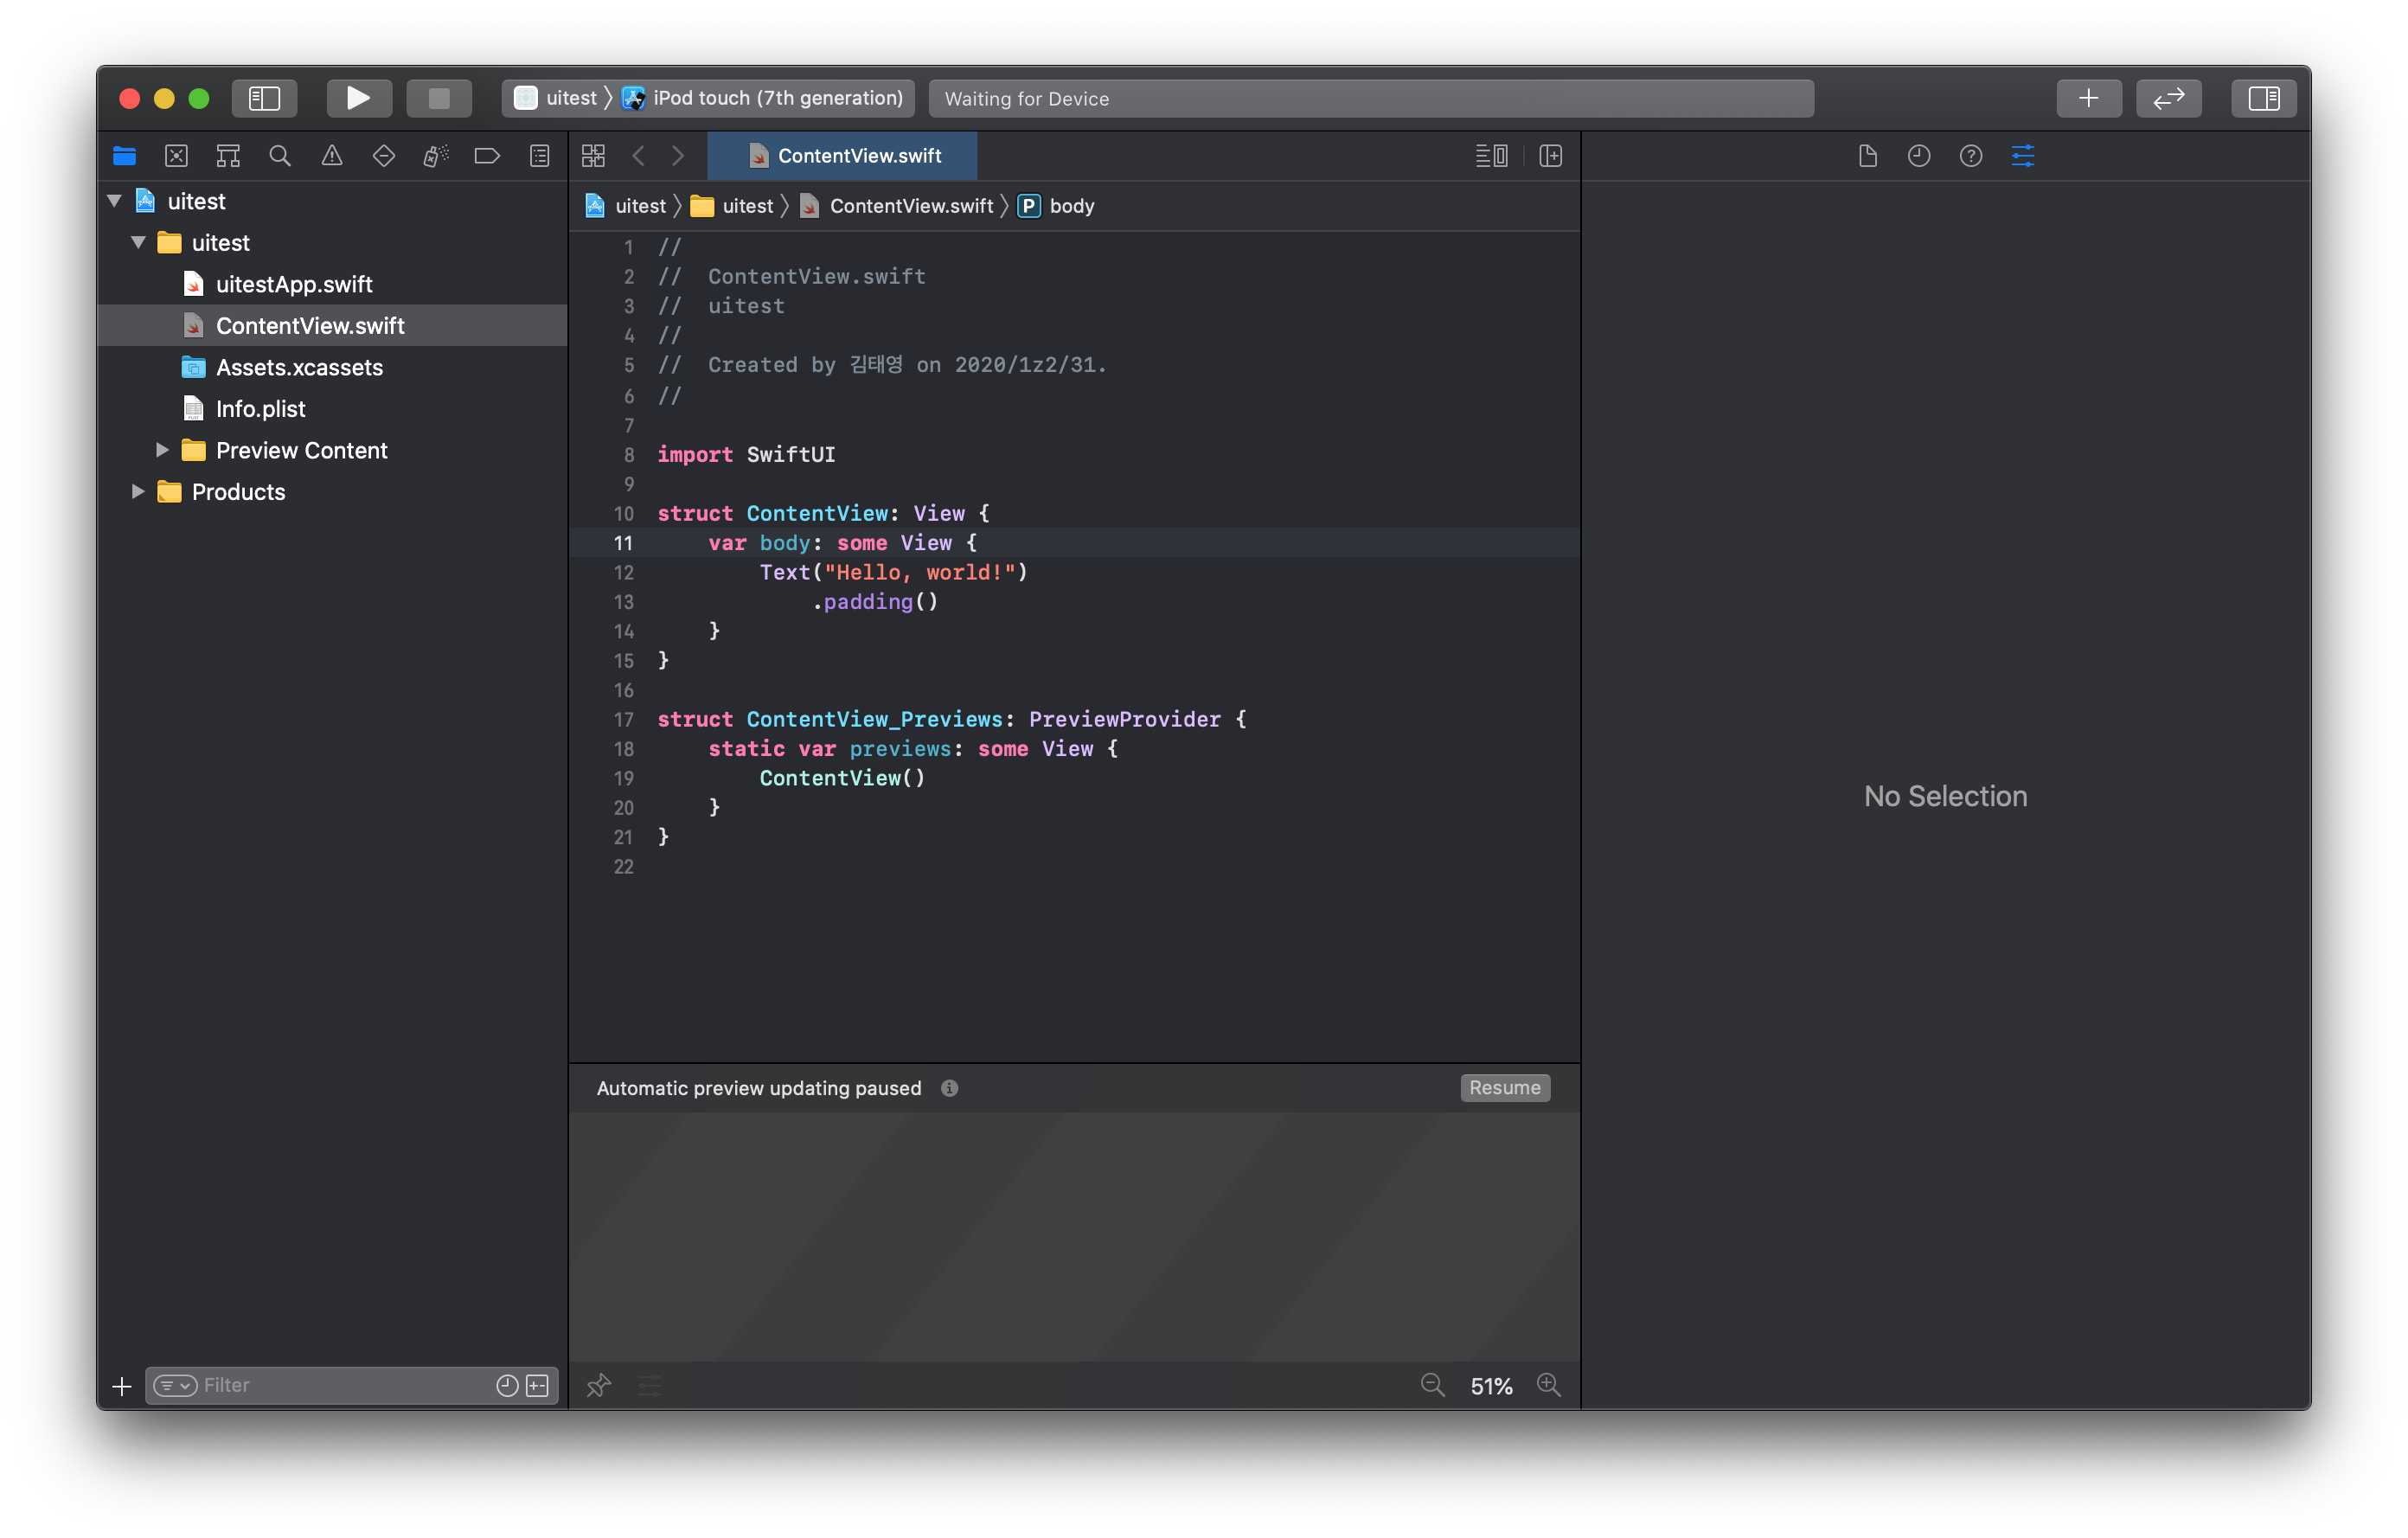This screenshot has width=2408, height=1538.
Task: Toggle the right inspector panel visibility
Action: coord(2263,98)
